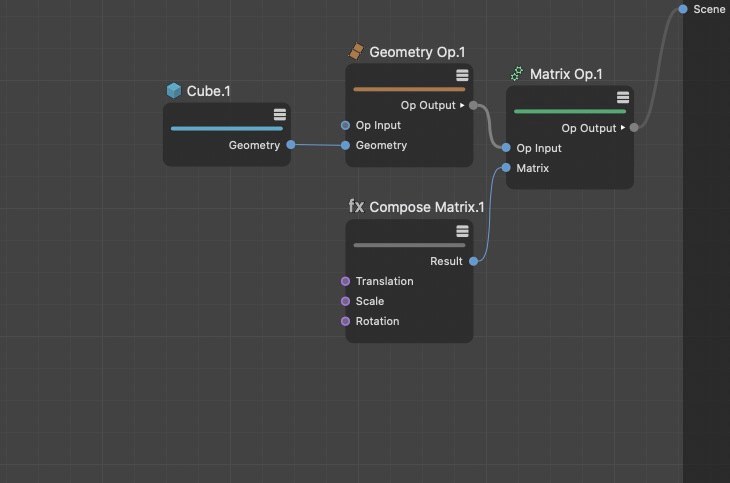Expand Op Output arrow on Geometry Op.1
Viewport: 730px width, 483px height.
(461, 105)
